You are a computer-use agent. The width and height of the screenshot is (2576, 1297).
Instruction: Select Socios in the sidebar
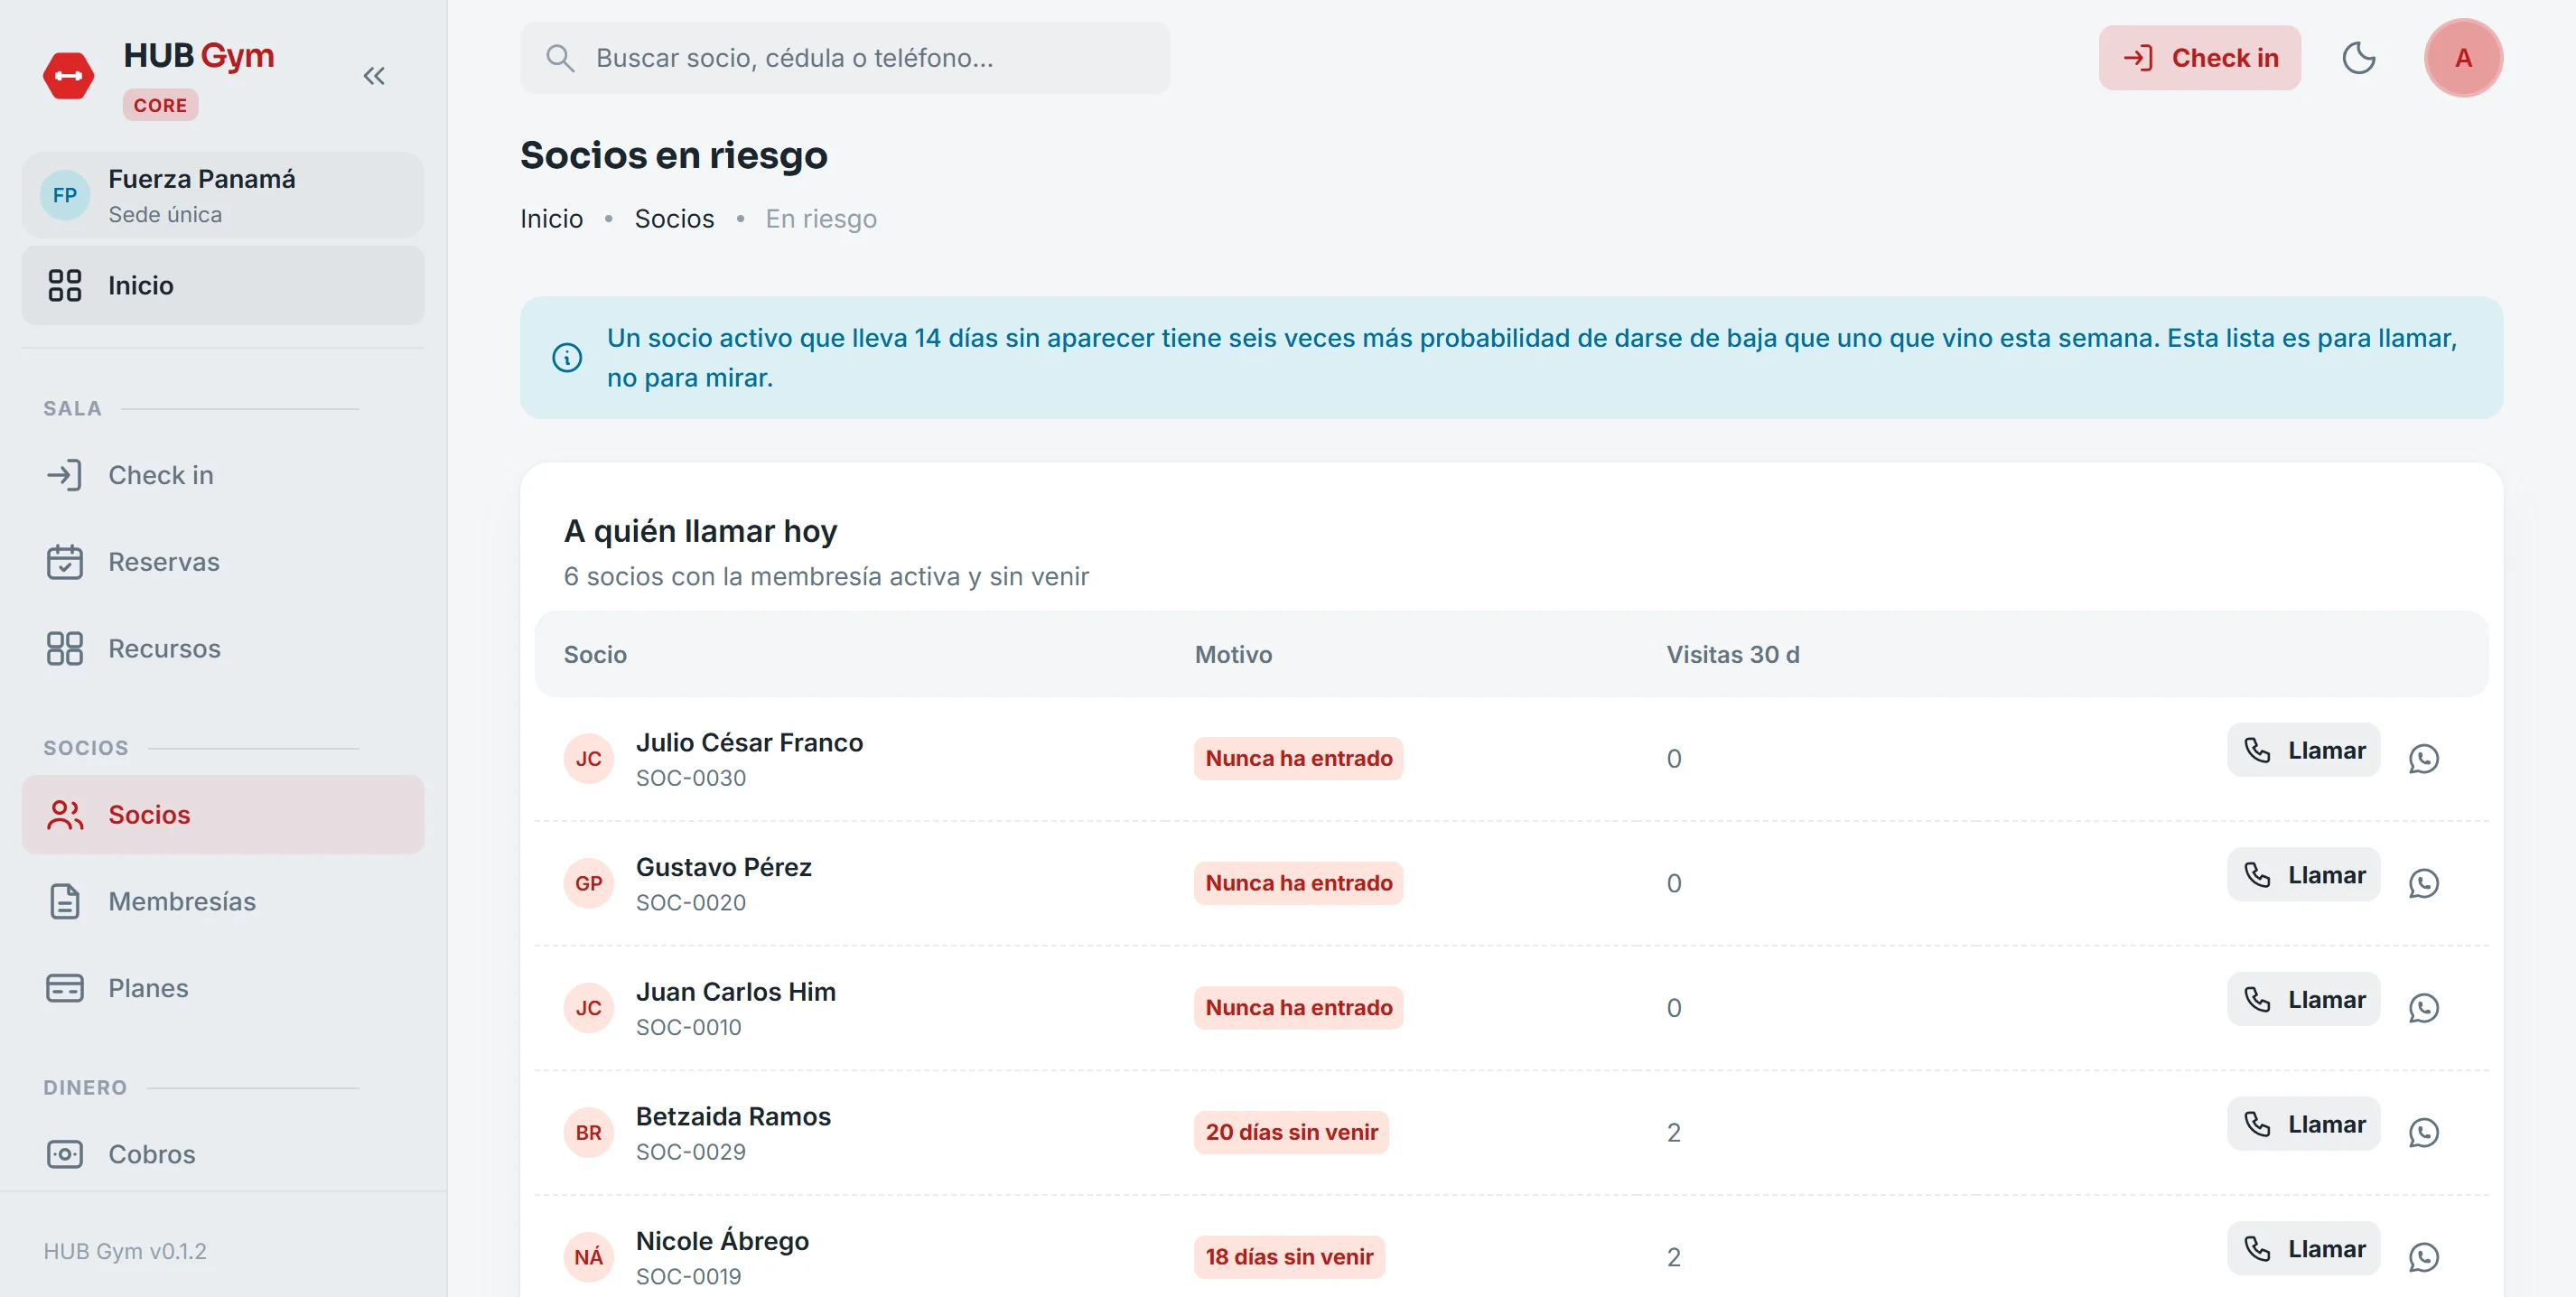(223, 814)
